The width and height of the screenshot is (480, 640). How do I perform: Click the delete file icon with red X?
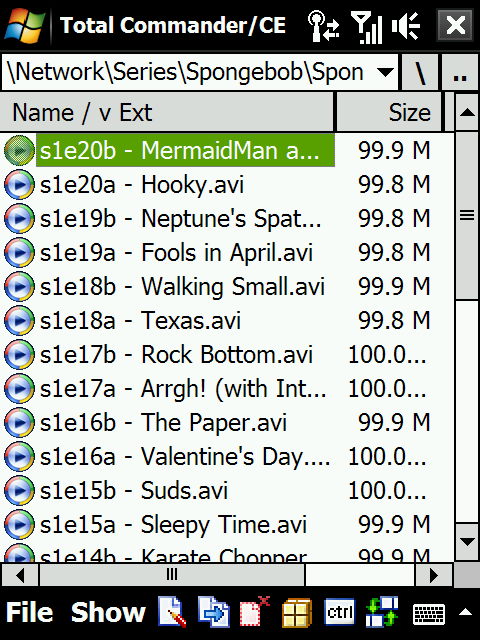coord(255,612)
